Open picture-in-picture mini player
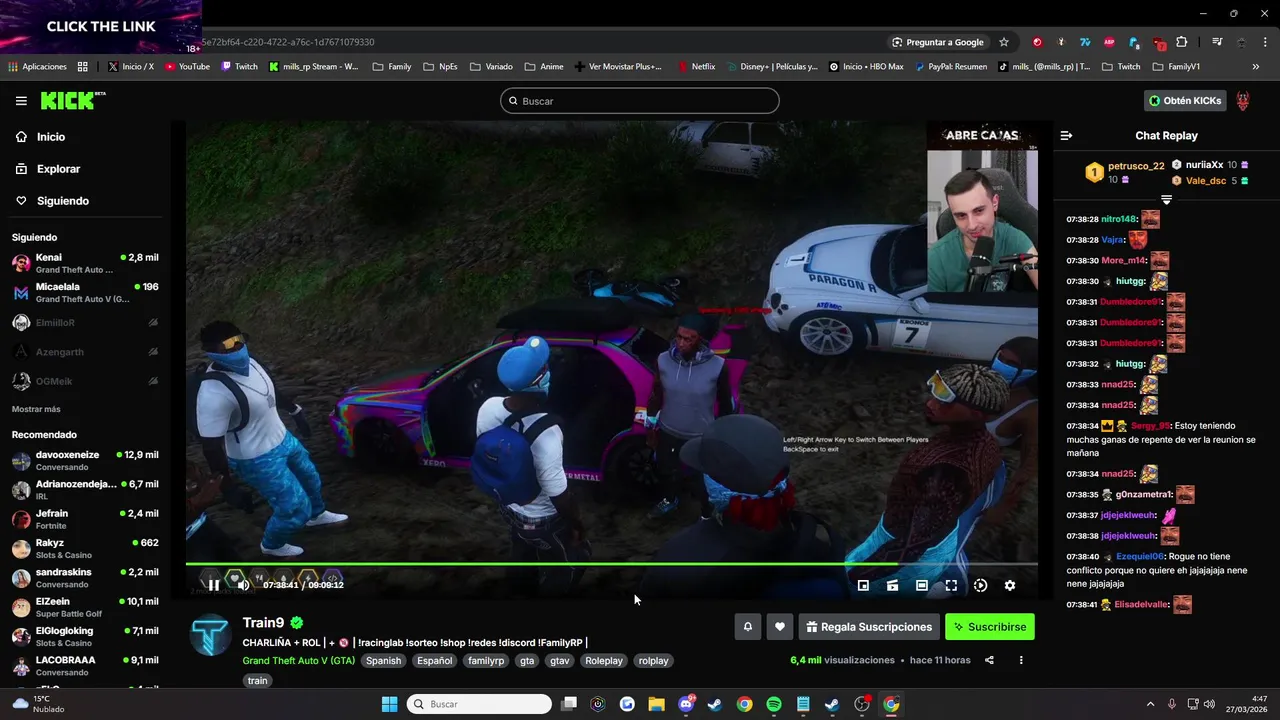The height and width of the screenshot is (720, 1280). click(863, 586)
